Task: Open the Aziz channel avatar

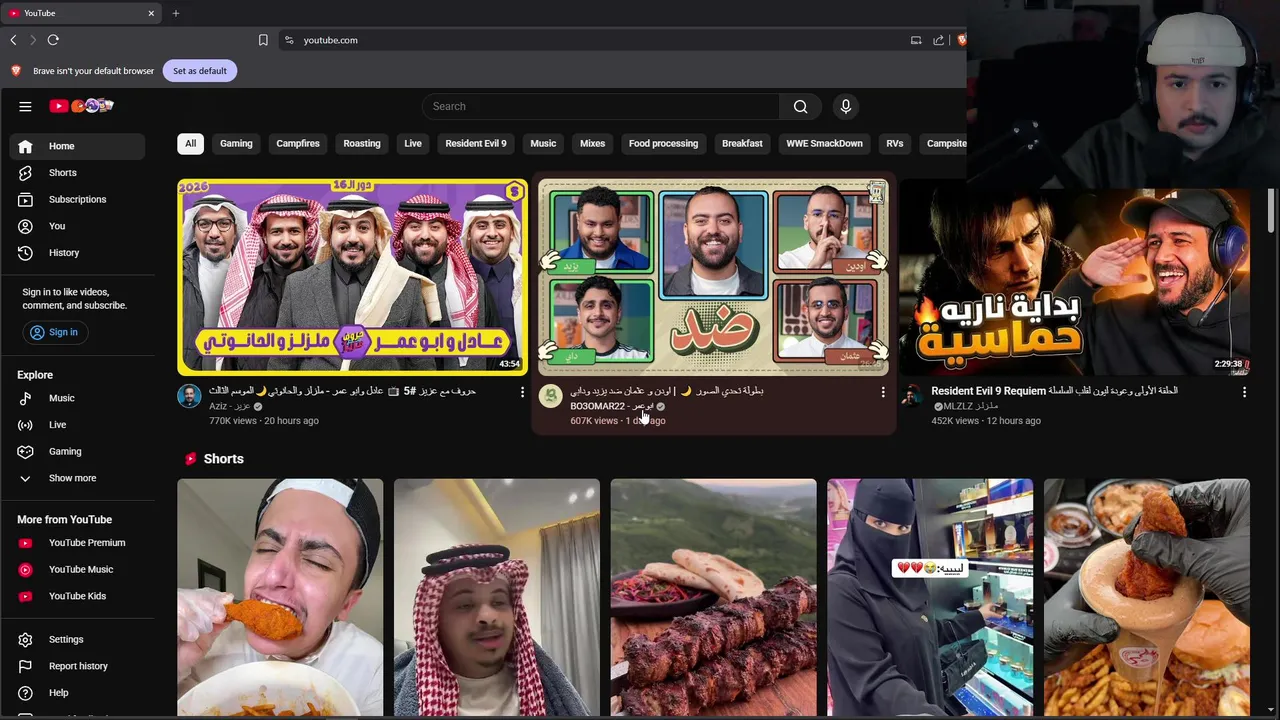Action: pyautogui.click(x=189, y=396)
